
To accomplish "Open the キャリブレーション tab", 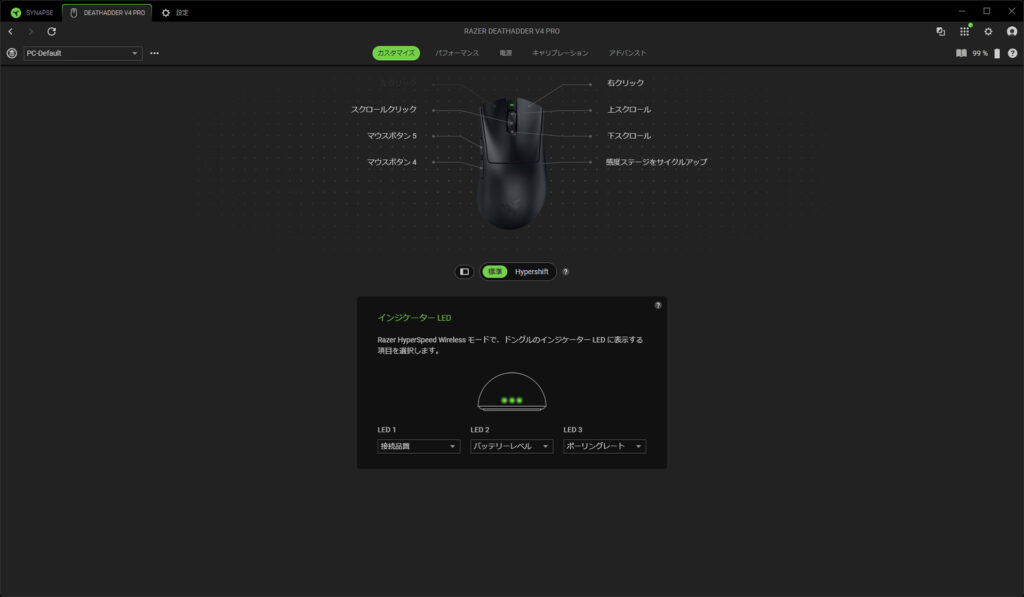I will (x=560, y=52).
